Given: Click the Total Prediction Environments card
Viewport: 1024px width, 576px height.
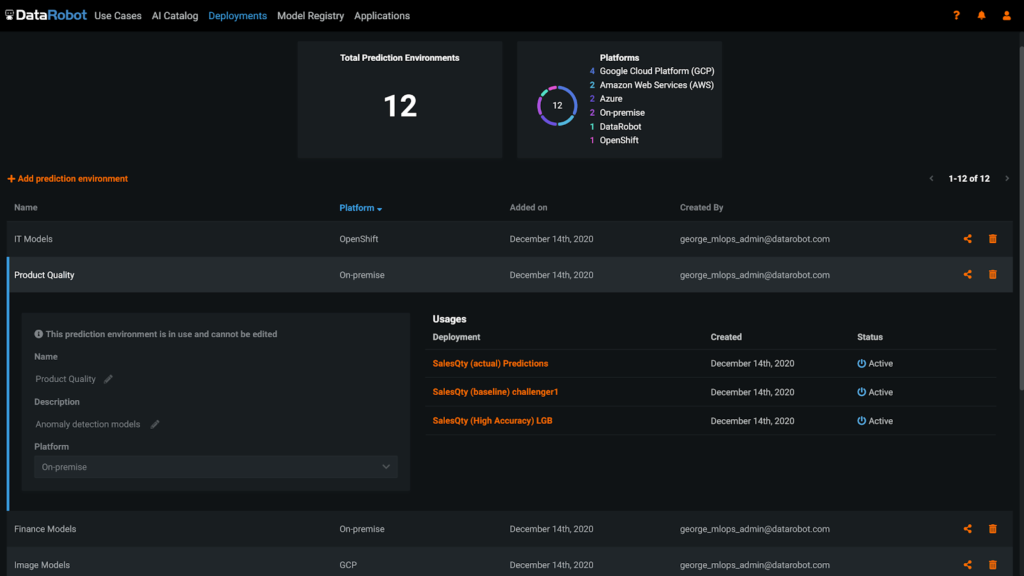Looking at the screenshot, I should (400, 99).
